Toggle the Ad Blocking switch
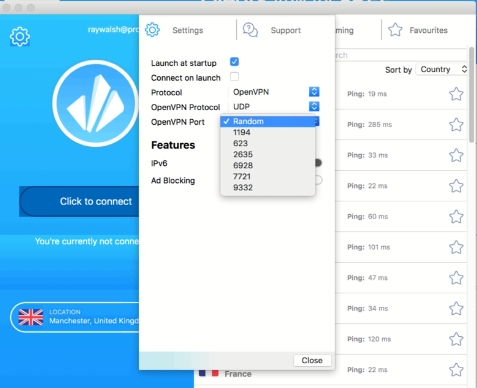Viewport: 477px width, 388px height. (318, 180)
